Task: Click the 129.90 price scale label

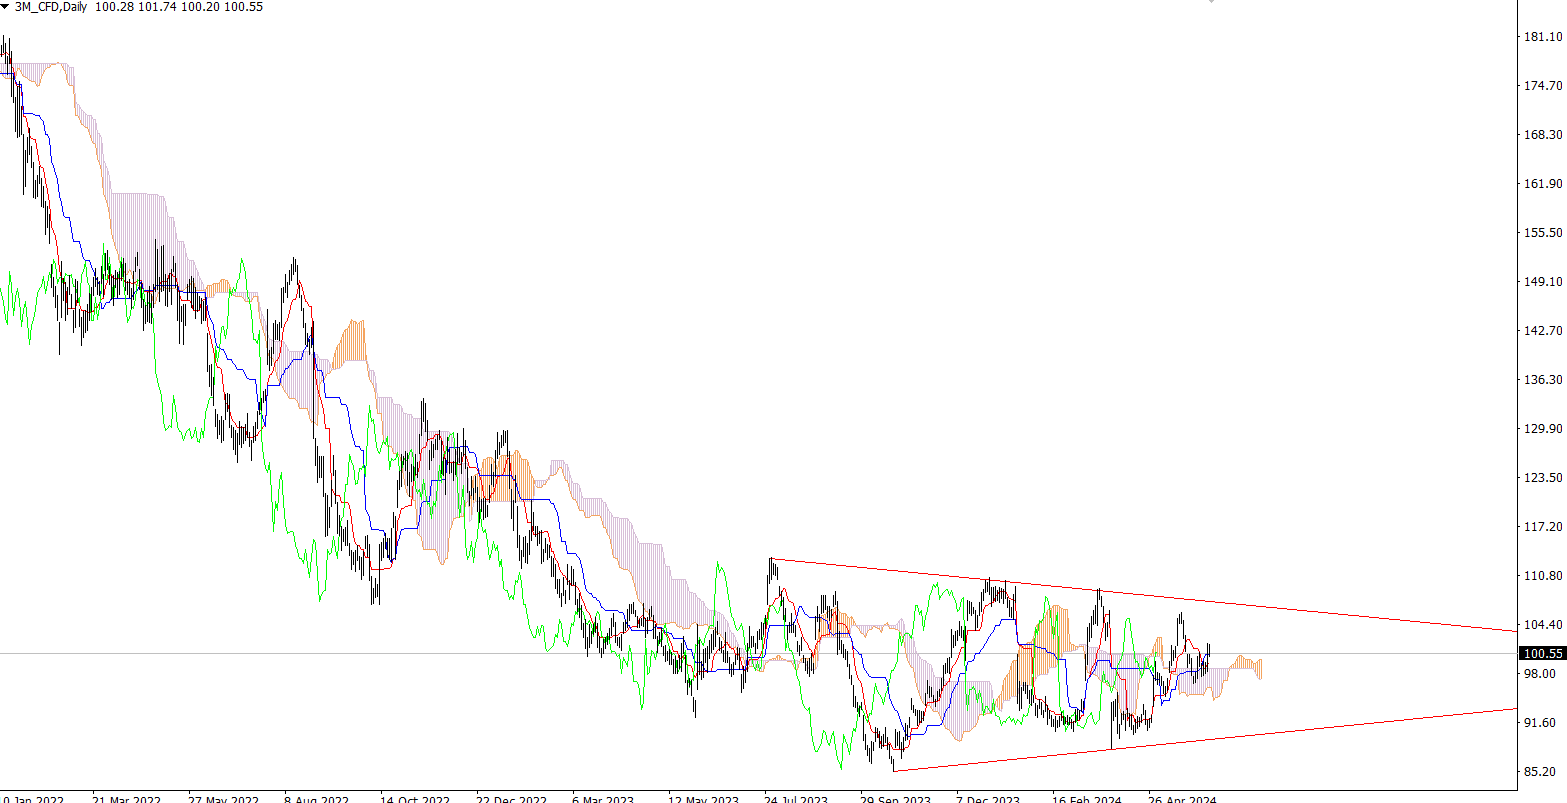Action: [1541, 429]
